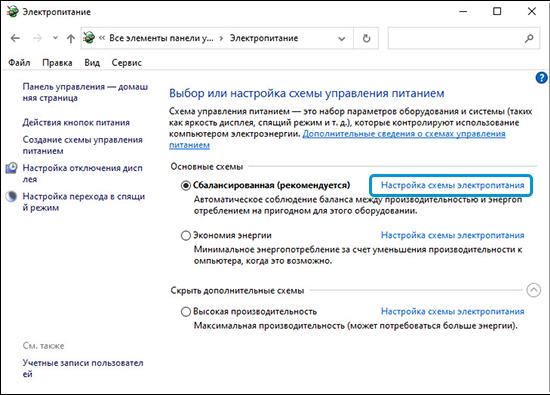This screenshot has width=550, height=395.
Task: Expand breadcrumb chevron before Электропитание
Action: (x=221, y=38)
